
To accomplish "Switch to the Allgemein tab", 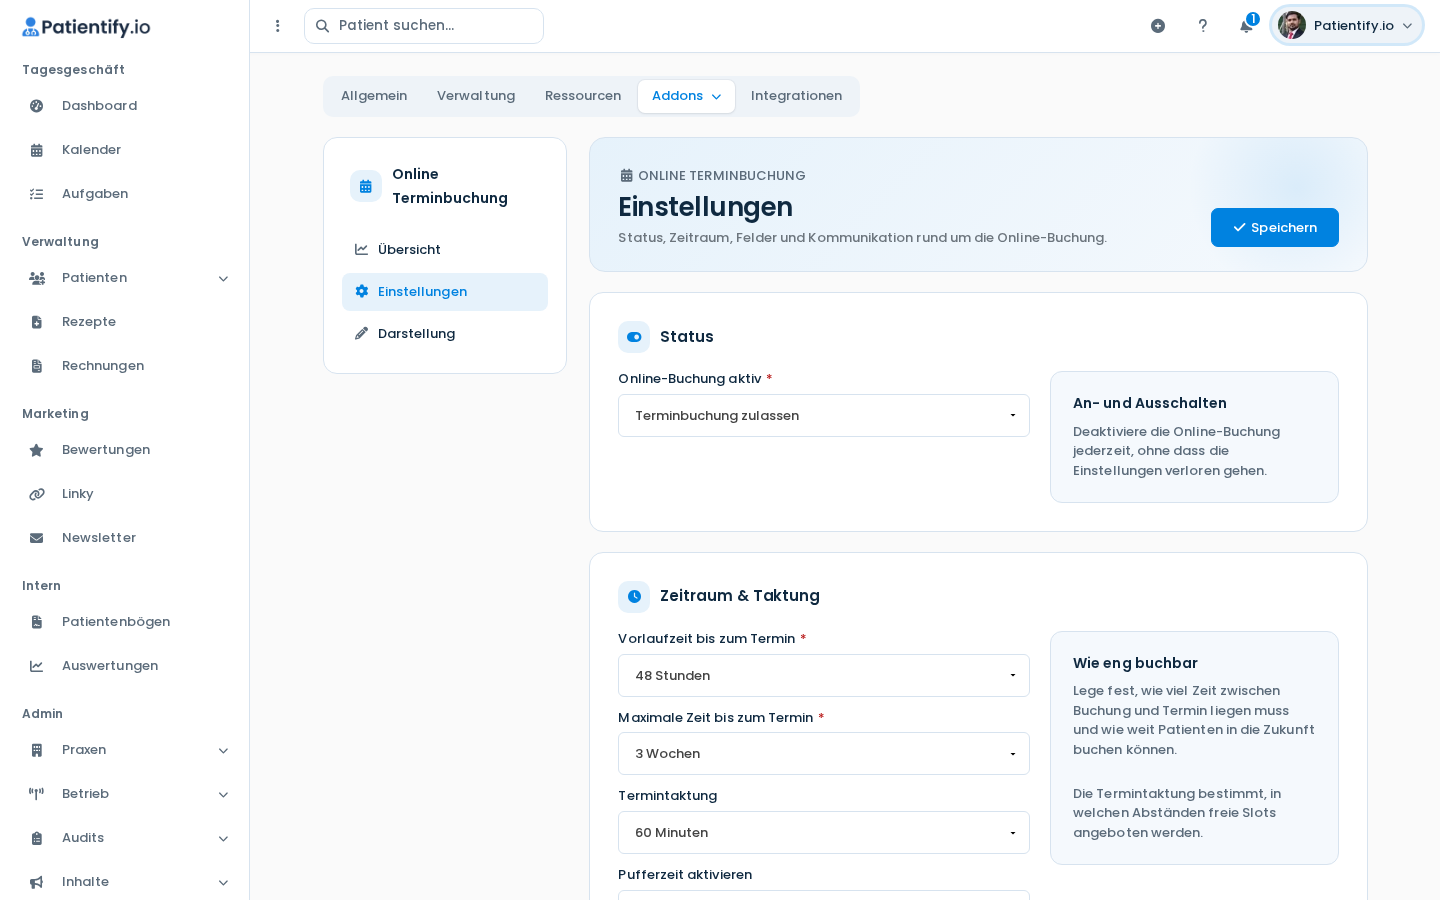I will click(x=374, y=96).
